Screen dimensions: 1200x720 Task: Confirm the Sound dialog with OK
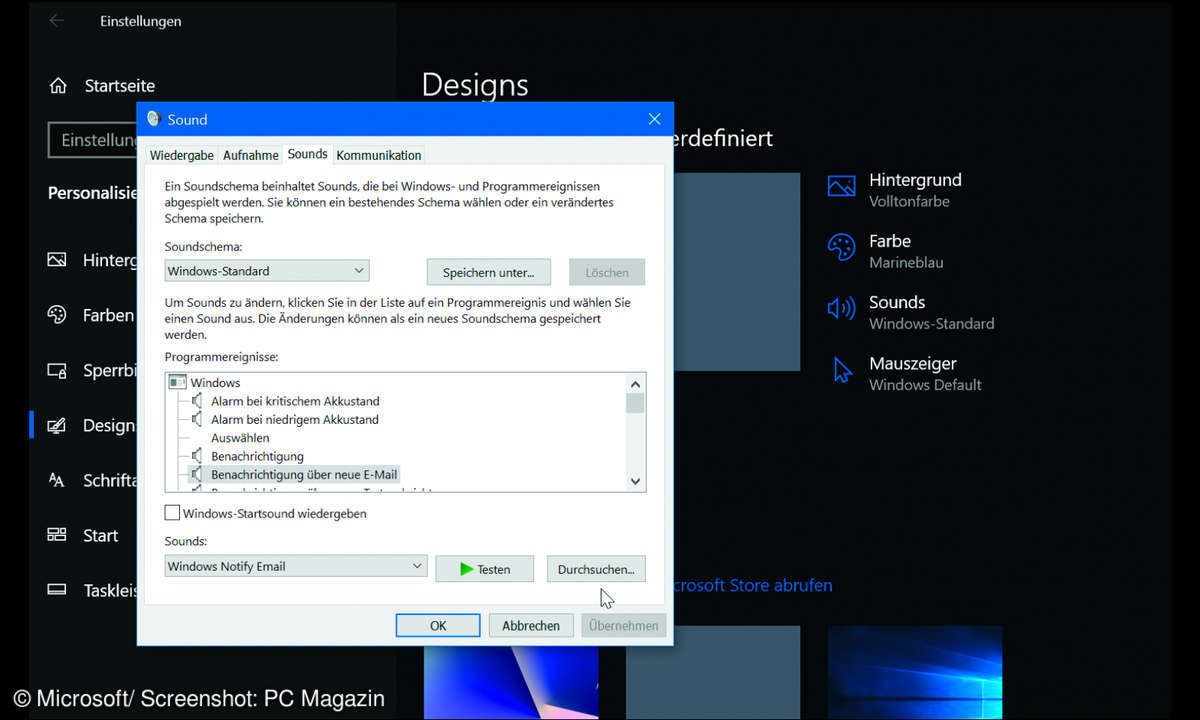(x=438, y=625)
